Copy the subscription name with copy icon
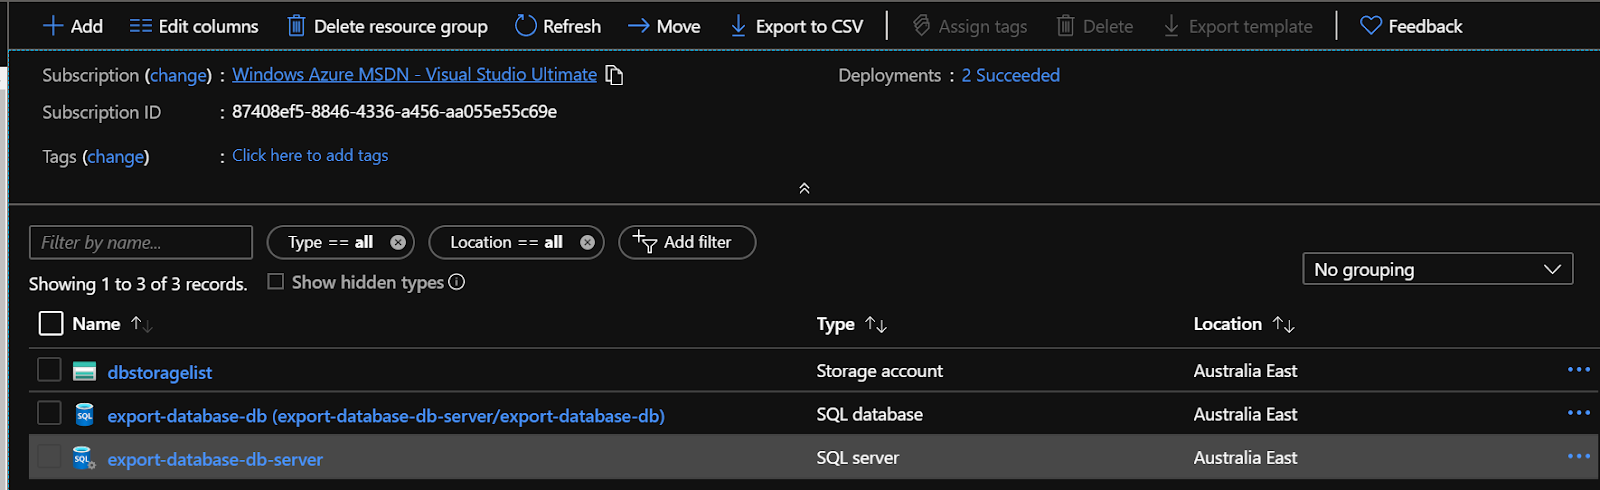The image size is (1600, 490). (x=615, y=75)
